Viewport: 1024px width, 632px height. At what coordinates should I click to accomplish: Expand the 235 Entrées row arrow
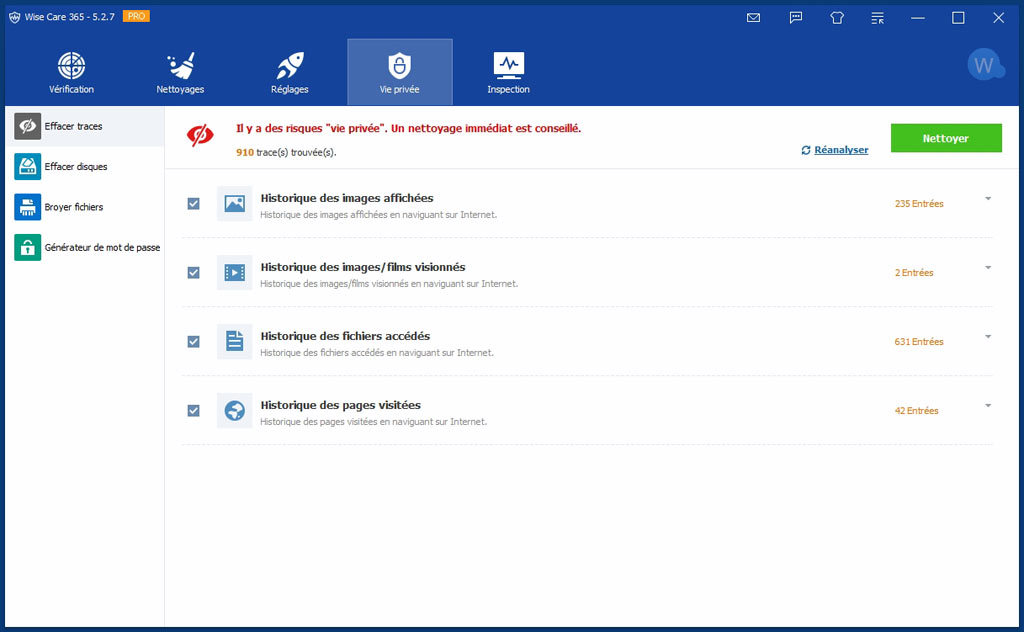pos(988,198)
